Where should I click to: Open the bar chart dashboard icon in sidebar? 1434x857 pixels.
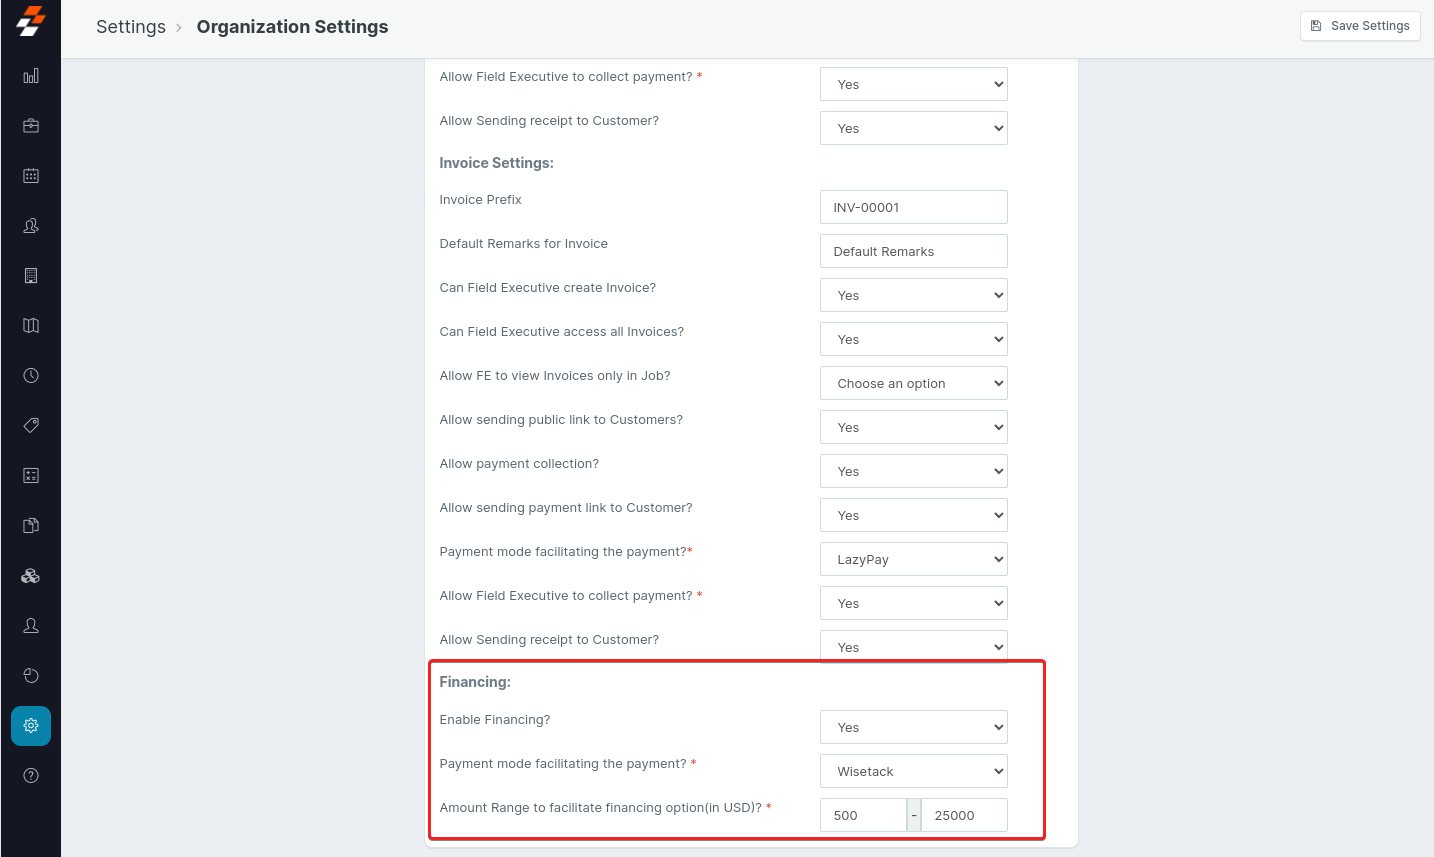(31, 76)
